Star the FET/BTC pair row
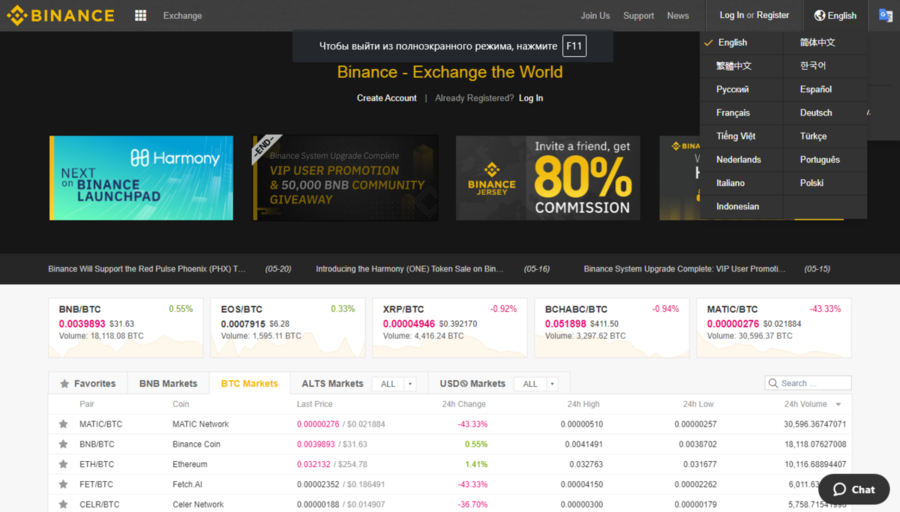 coord(64,484)
